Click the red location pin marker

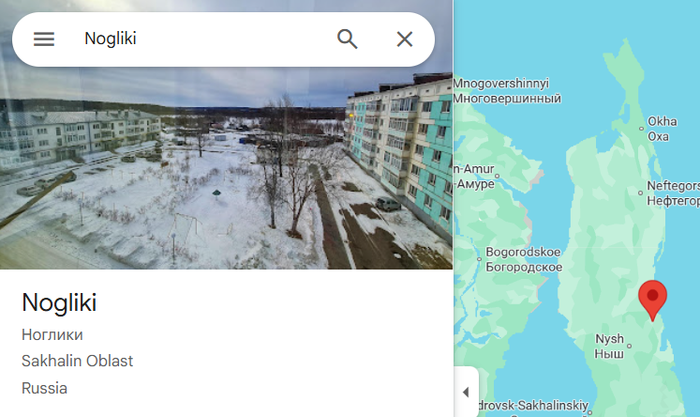[x=652, y=300]
